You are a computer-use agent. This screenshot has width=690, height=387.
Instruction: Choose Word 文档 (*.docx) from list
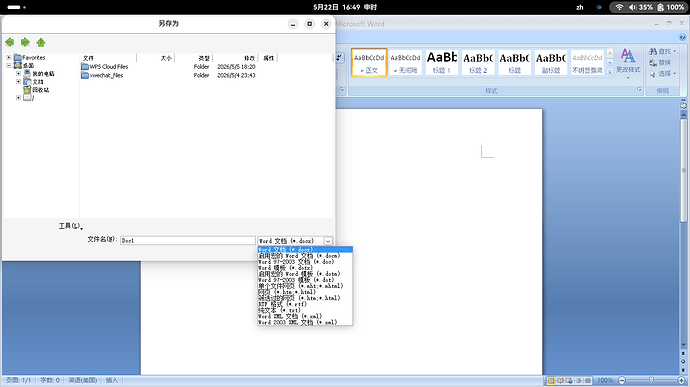coord(305,250)
